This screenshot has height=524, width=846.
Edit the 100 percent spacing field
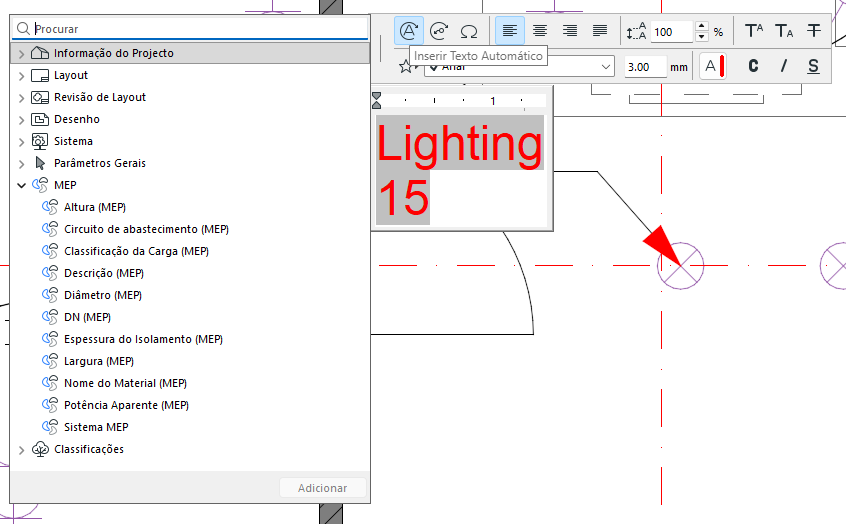point(671,32)
